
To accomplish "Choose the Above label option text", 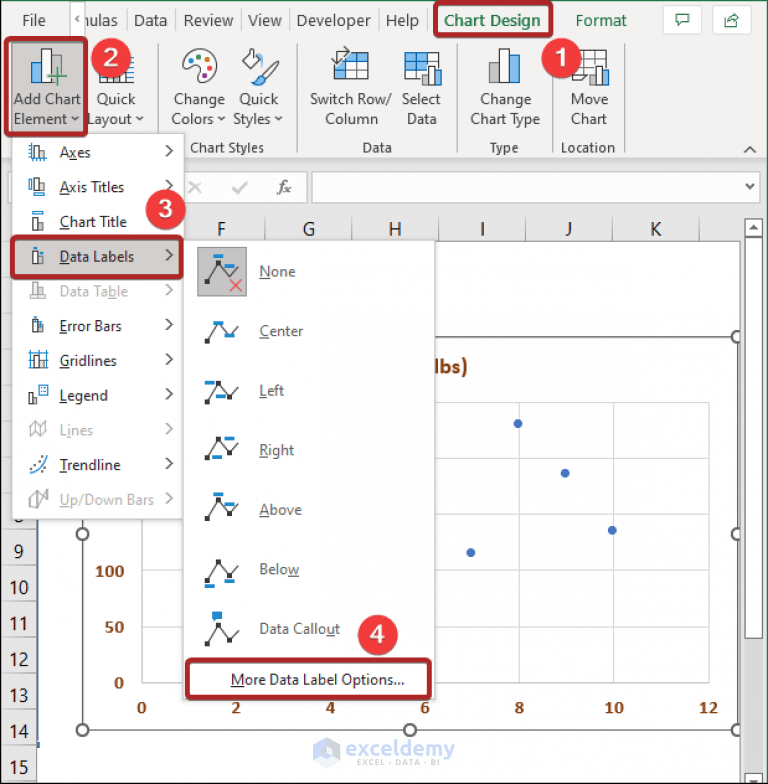I will click(x=280, y=510).
